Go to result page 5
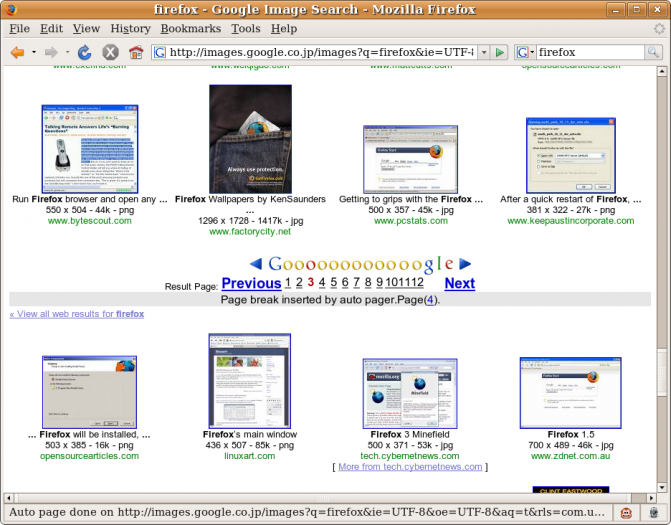The image size is (671, 525). pyautogui.click(x=333, y=282)
